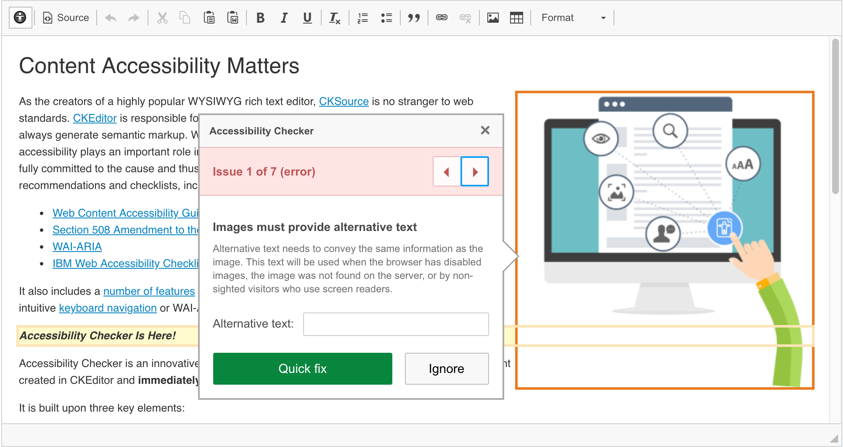The image size is (843, 447).
Task: Click the Ignore button
Action: (x=446, y=369)
